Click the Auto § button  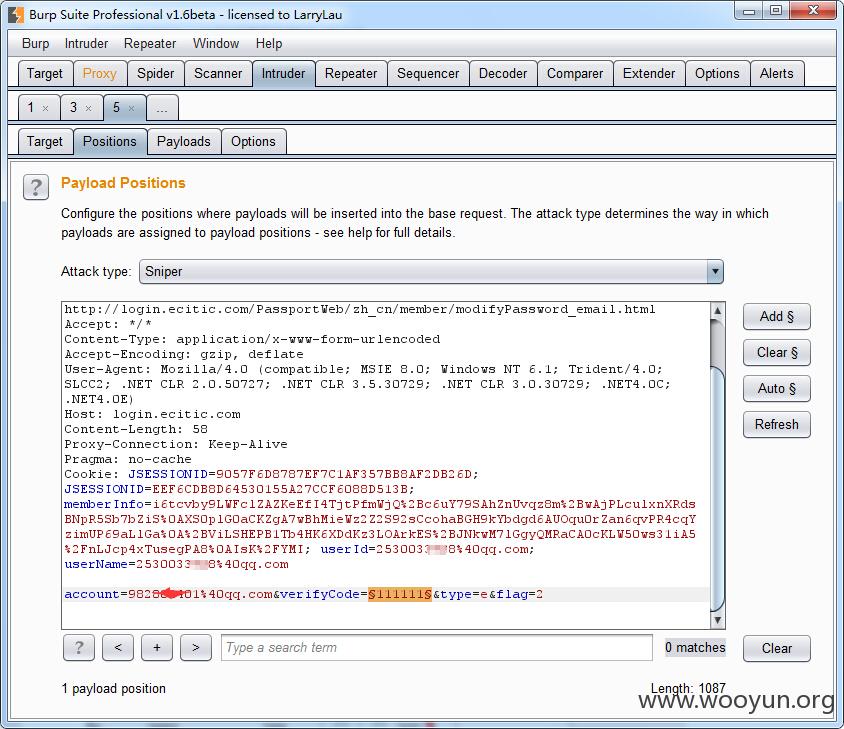click(777, 389)
